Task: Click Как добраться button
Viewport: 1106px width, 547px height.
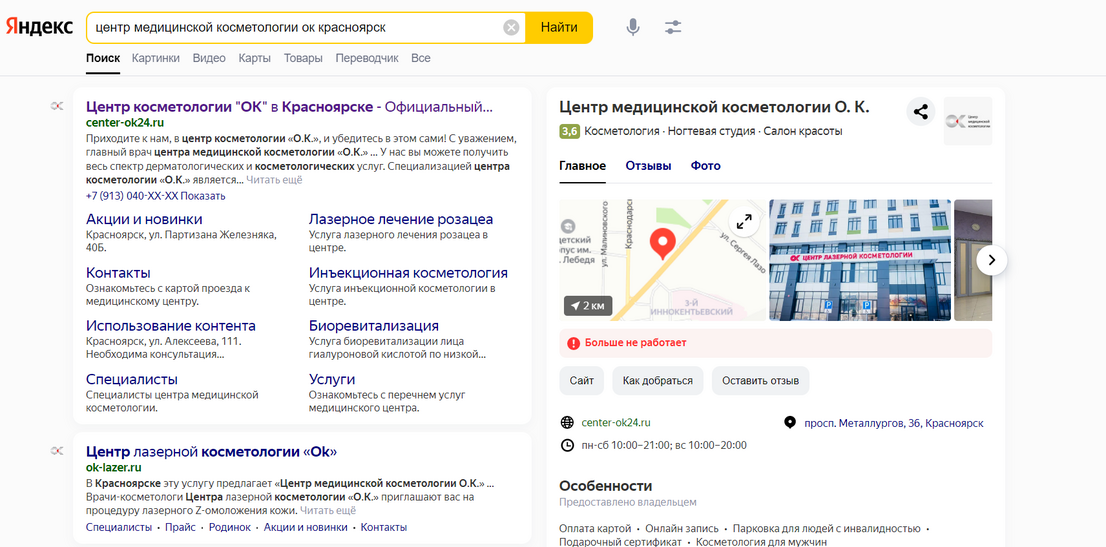Action: tap(657, 380)
